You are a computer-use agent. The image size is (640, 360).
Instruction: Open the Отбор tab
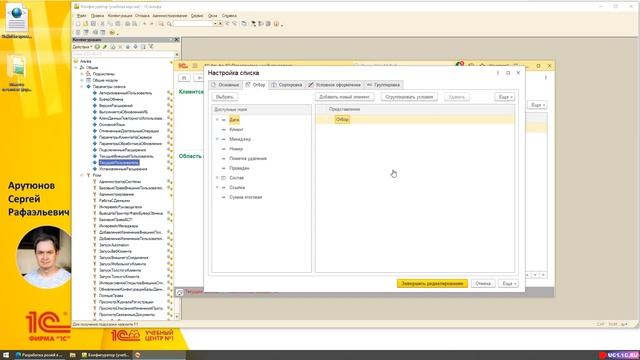coord(255,85)
